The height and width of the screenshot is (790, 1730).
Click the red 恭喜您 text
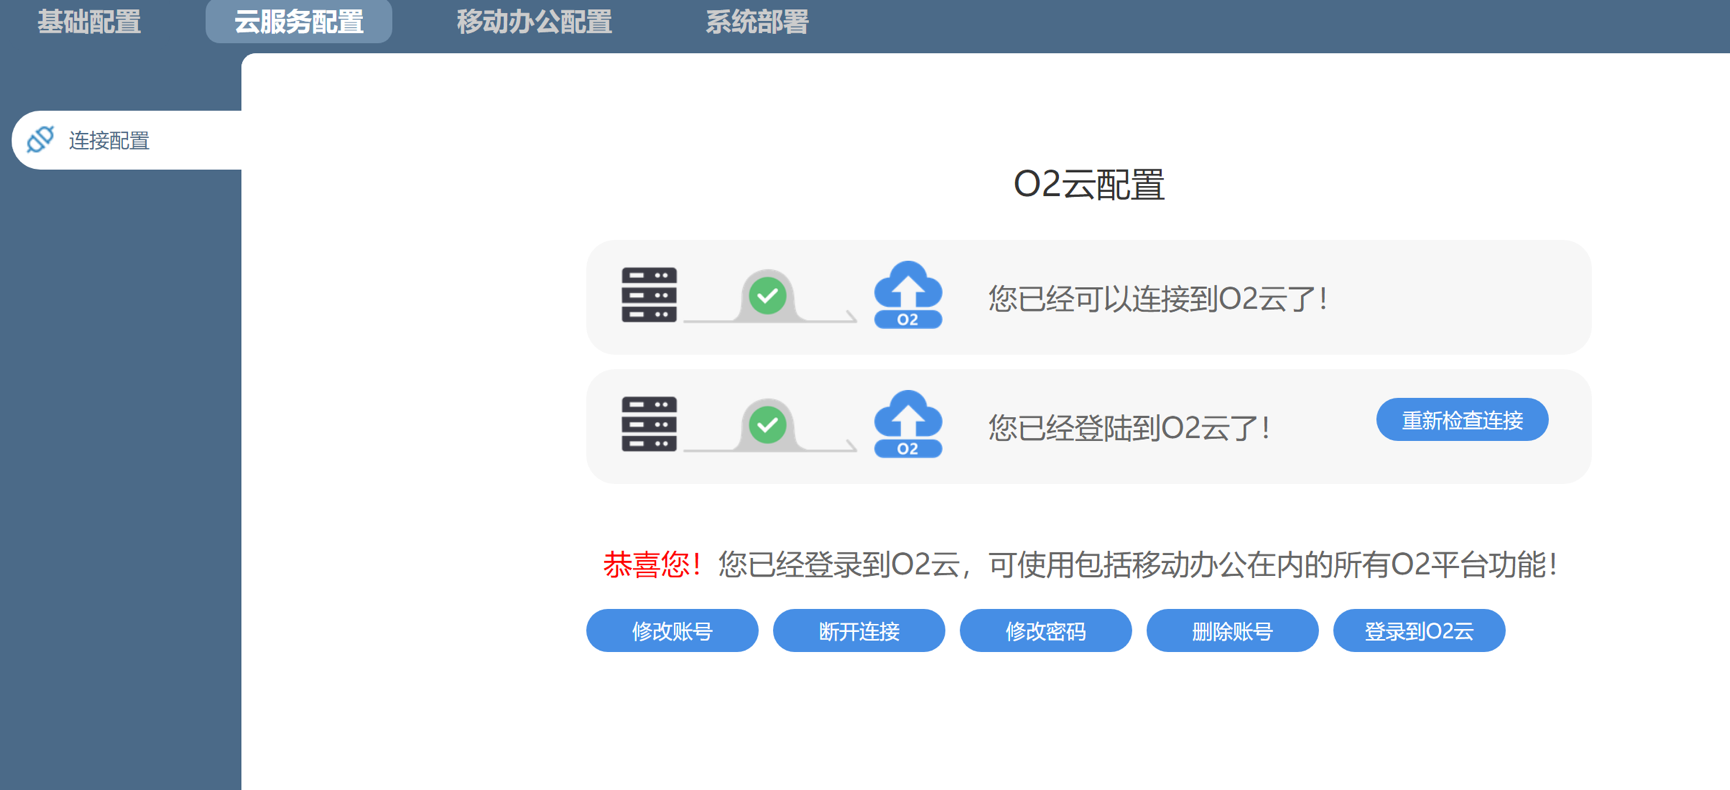pos(652,565)
